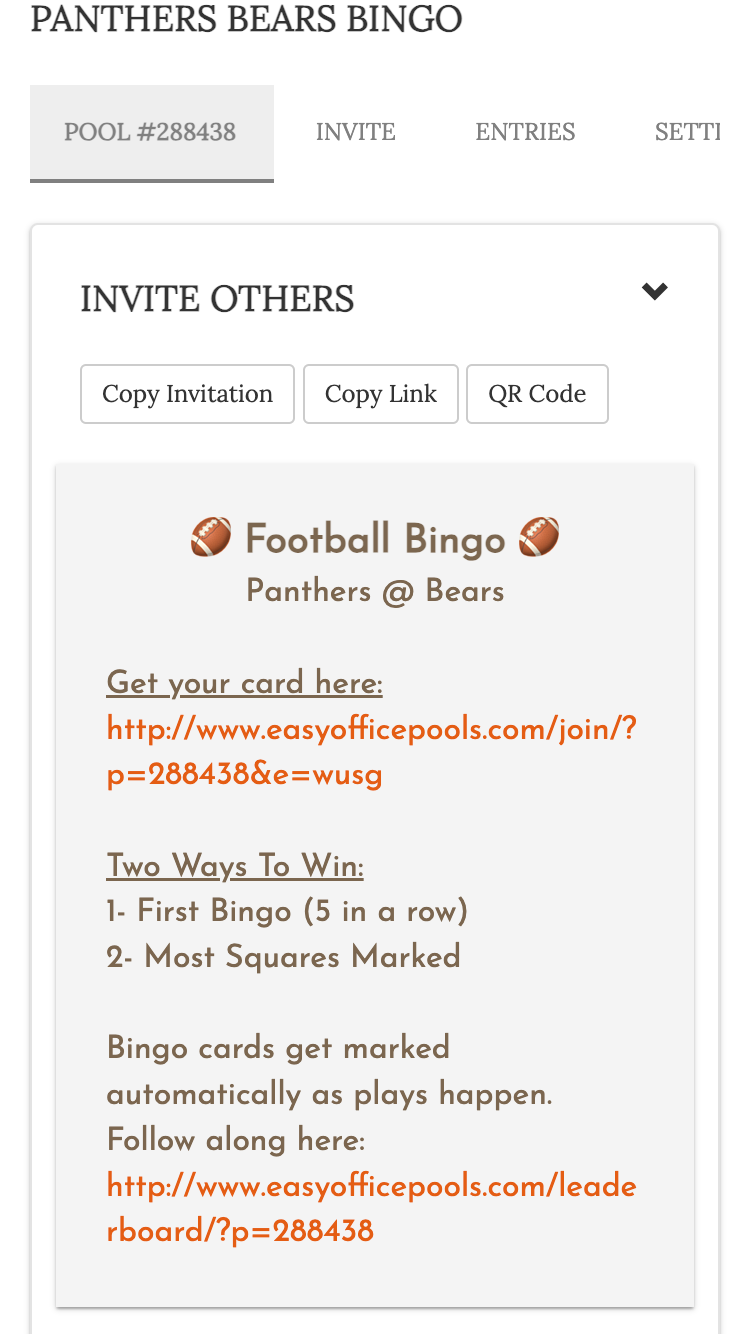Click the PANTHERS BEARS BINGO page title
750x1334 pixels.
[246, 19]
